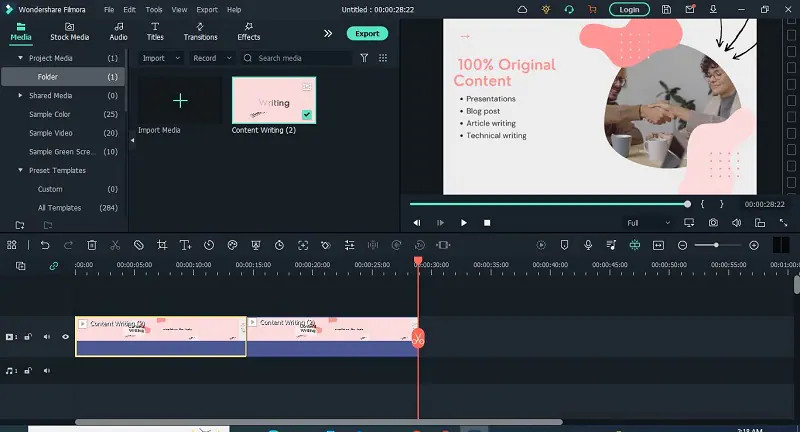The width and height of the screenshot is (800, 432).
Task: Click the undo arrow in timeline toolbar
Action: (x=45, y=245)
